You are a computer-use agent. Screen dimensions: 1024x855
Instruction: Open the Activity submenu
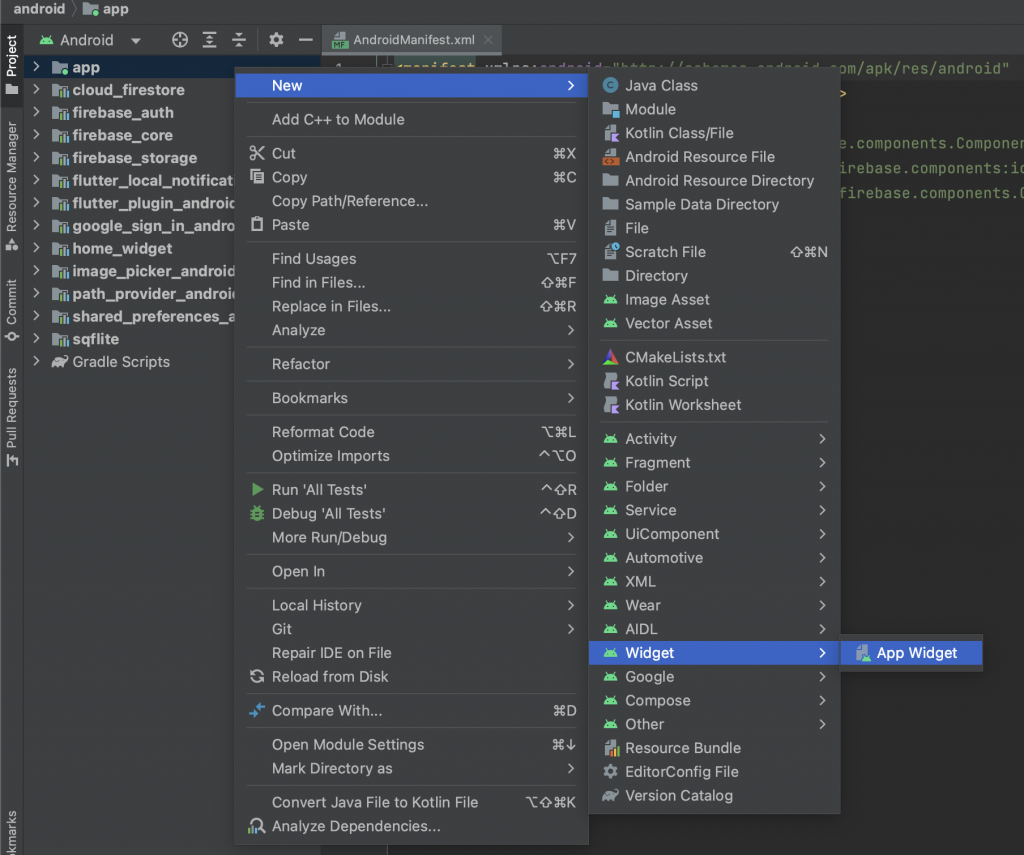[x=714, y=439]
